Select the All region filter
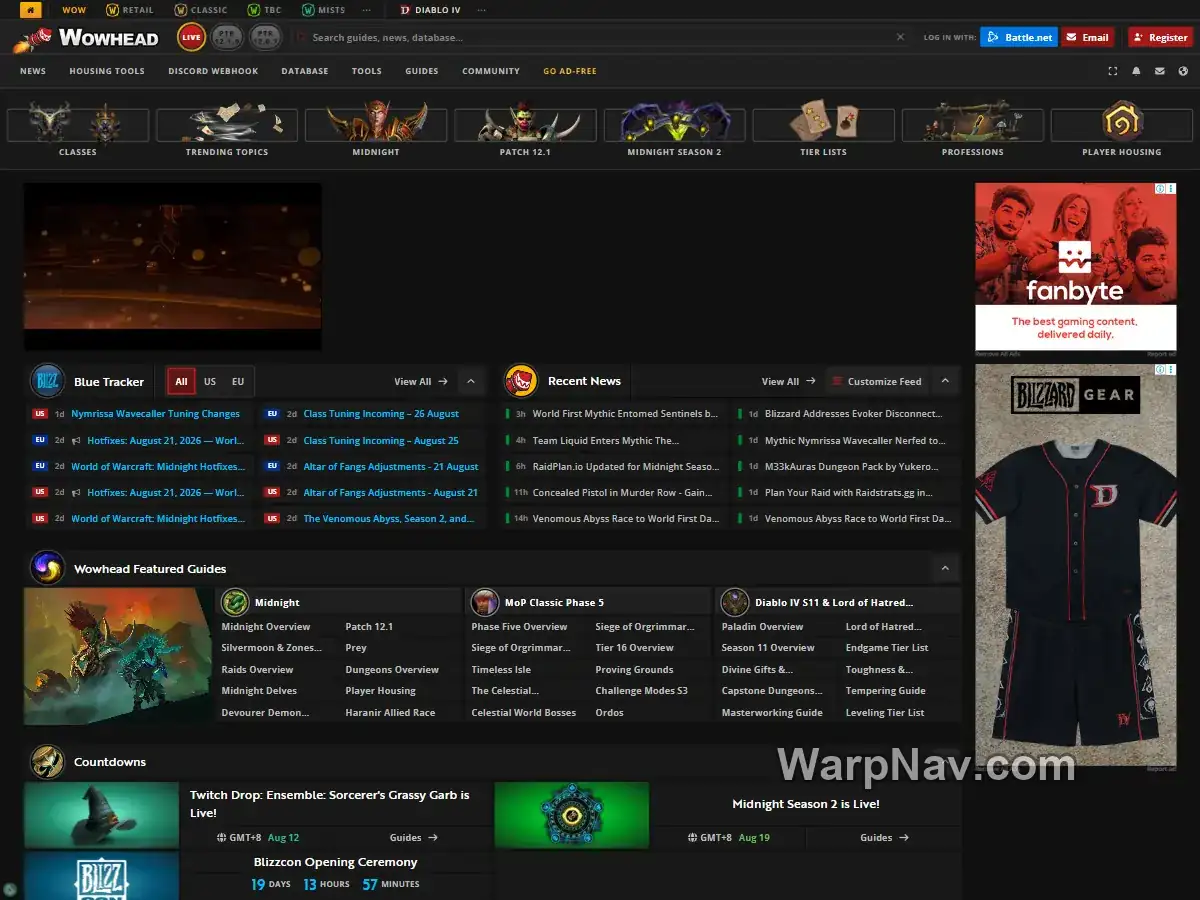 tap(181, 381)
